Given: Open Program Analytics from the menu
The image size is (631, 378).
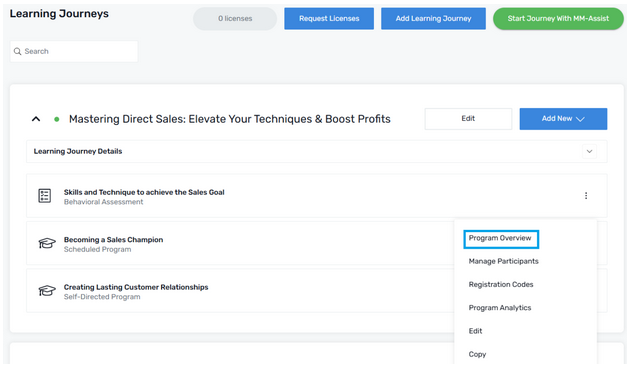Looking at the screenshot, I should (x=500, y=308).
